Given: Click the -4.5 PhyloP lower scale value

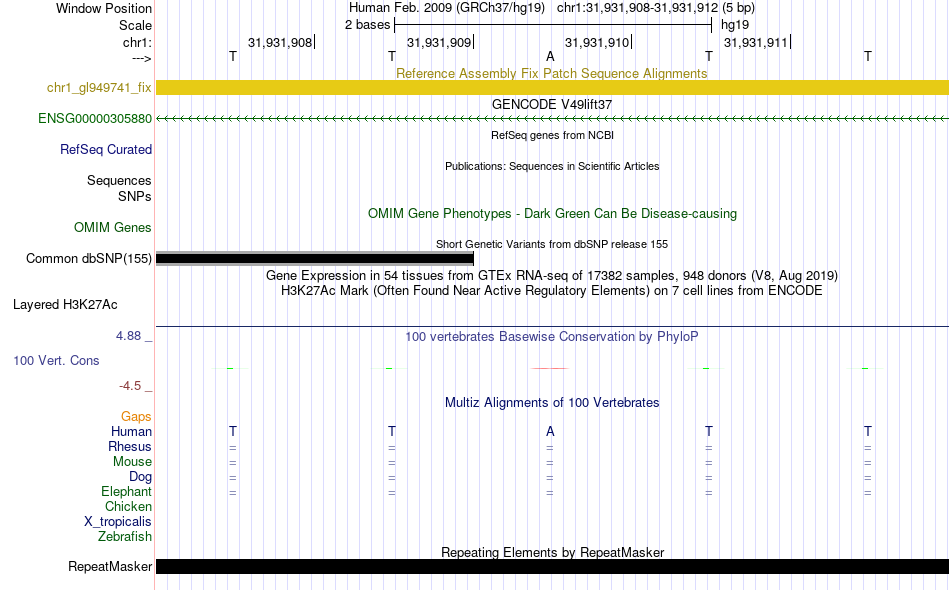Looking at the screenshot, I should pyautogui.click(x=130, y=386).
